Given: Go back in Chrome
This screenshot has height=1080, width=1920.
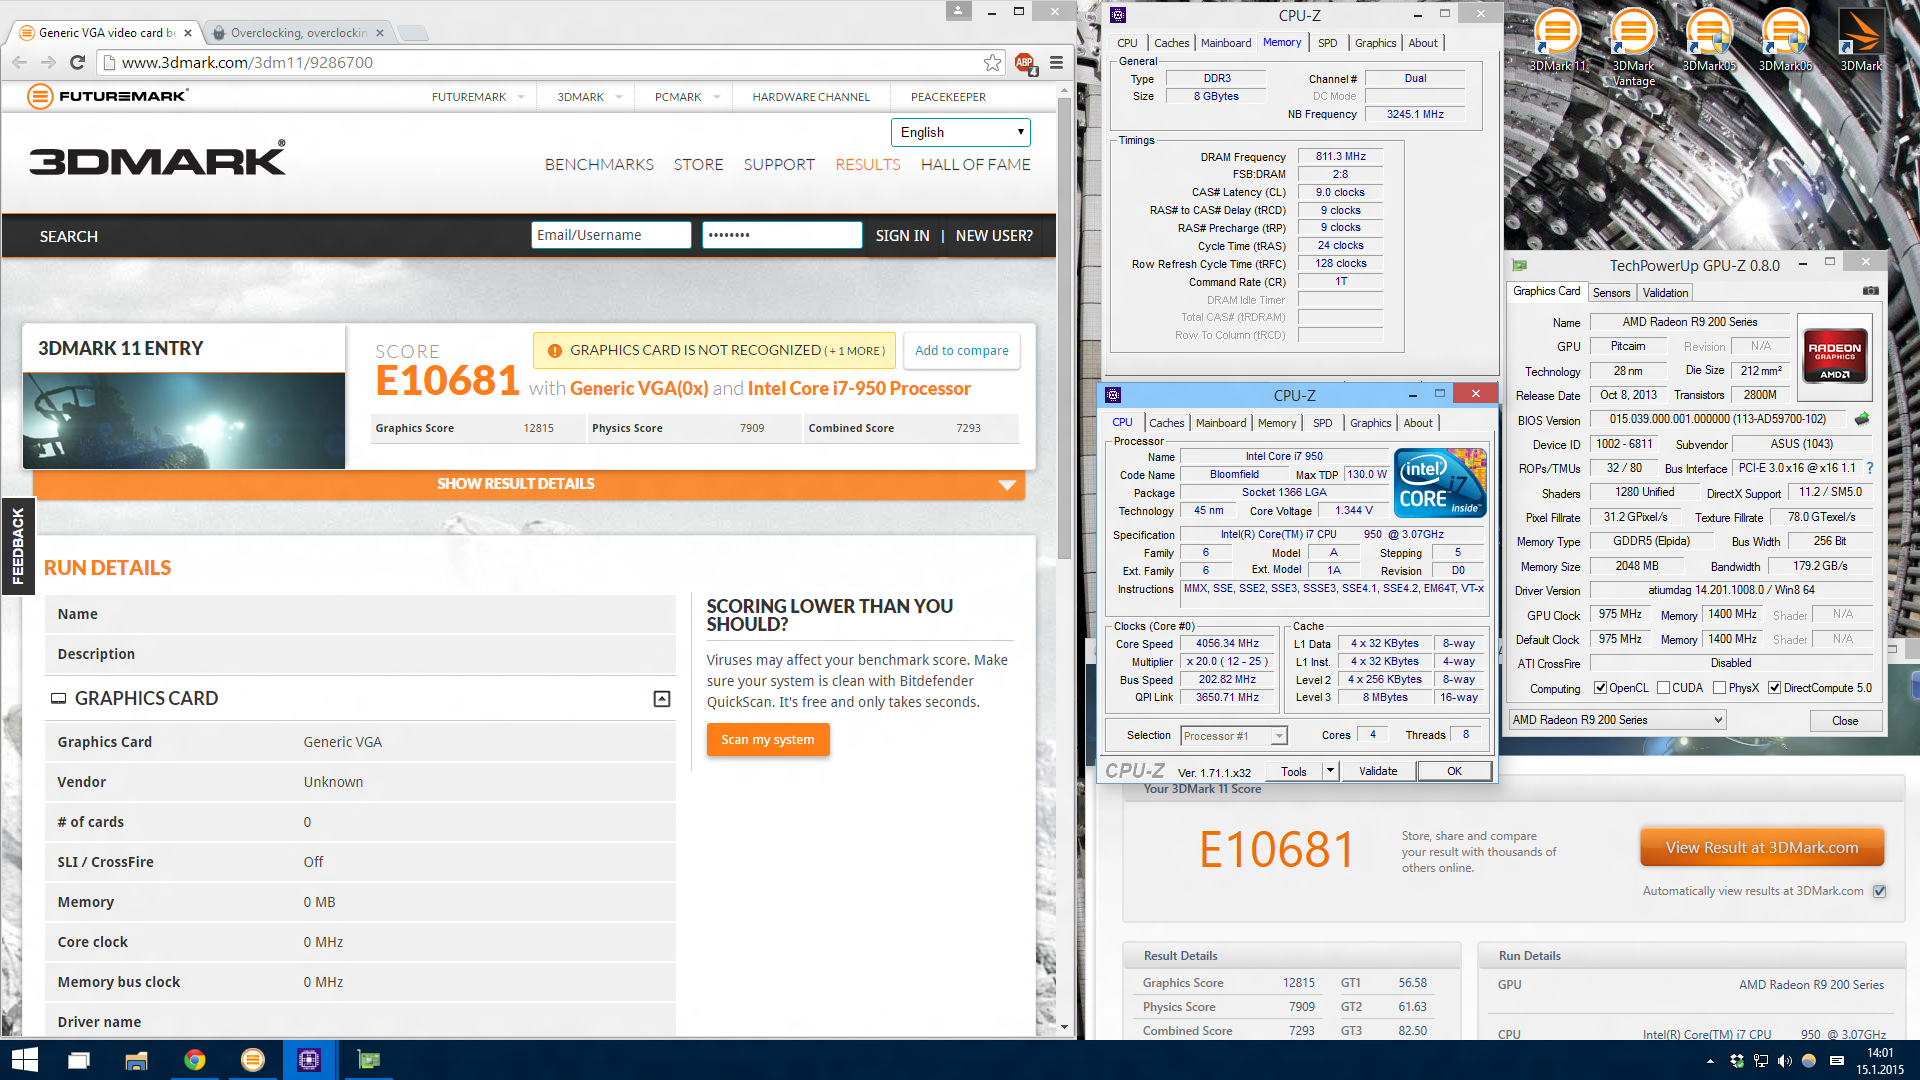Looking at the screenshot, I should tap(20, 62).
